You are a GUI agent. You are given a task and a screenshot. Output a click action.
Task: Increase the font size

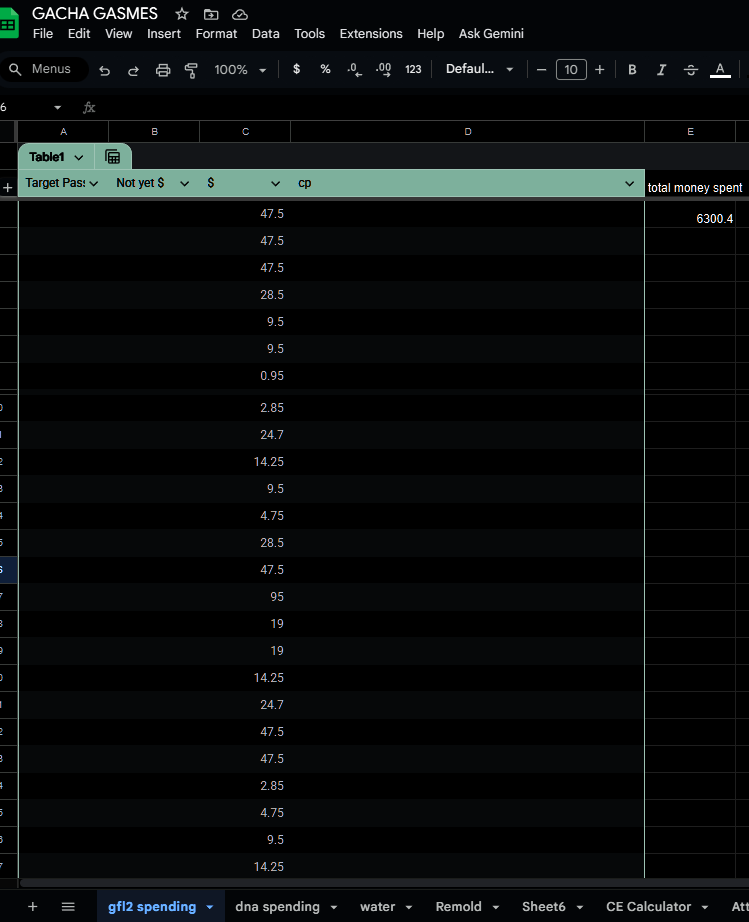tap(600, 69)
